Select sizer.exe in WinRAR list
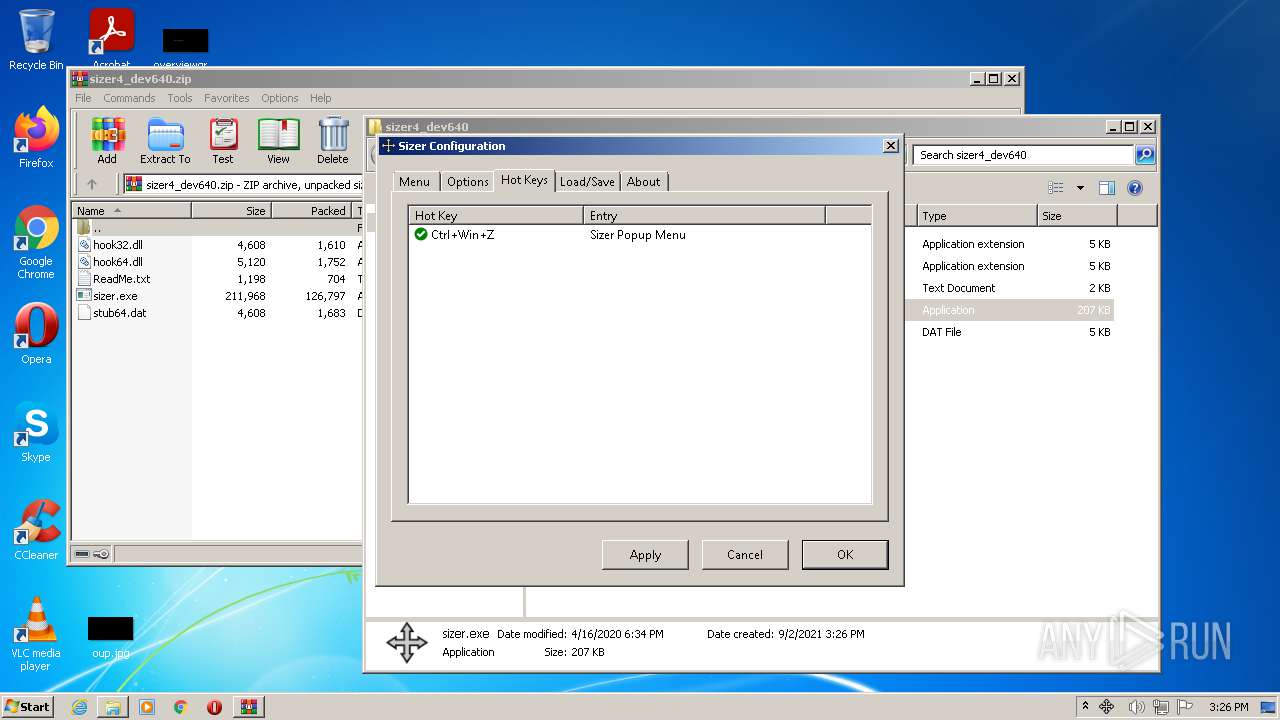Viewport: 1280px width, 720px height. pos(115,296)
